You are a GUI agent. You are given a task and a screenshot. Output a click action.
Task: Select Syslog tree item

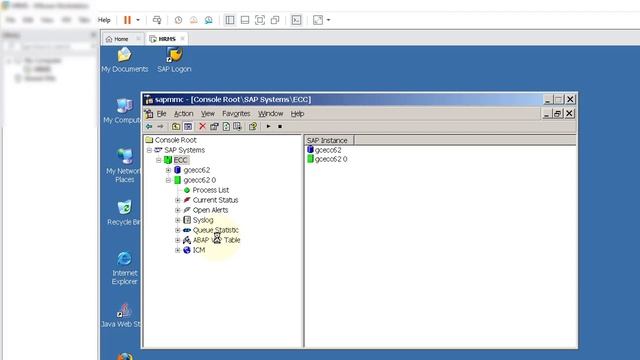[203, 220]
